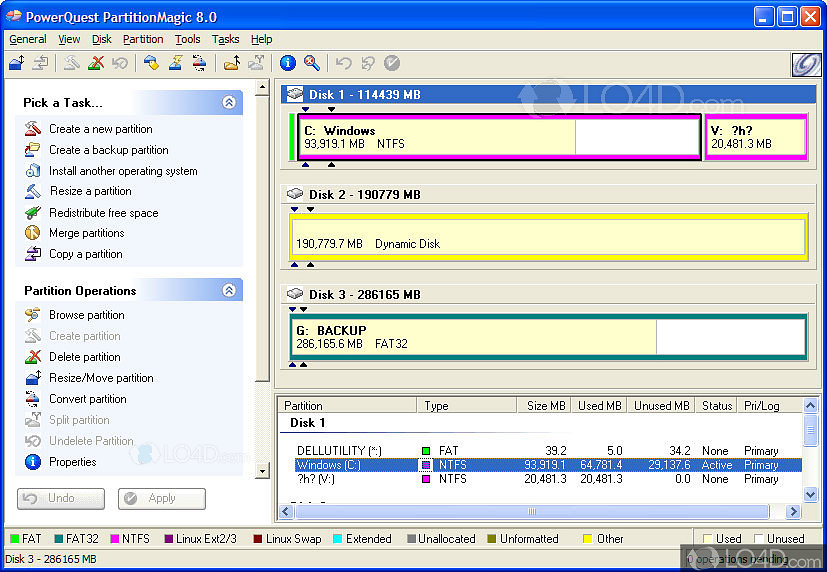This screenshot has width=827, height=572.
Task: Click the Create partition hammer toolbar icon
Action: point(71,63)
